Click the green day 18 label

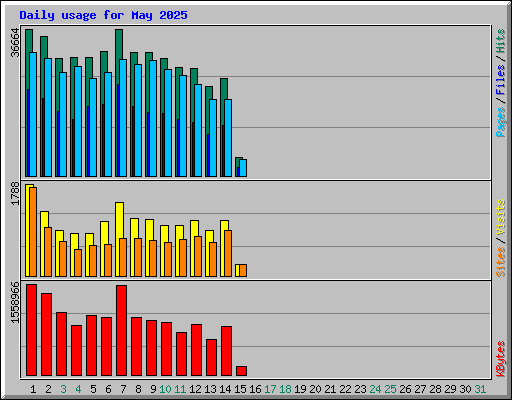285,389
